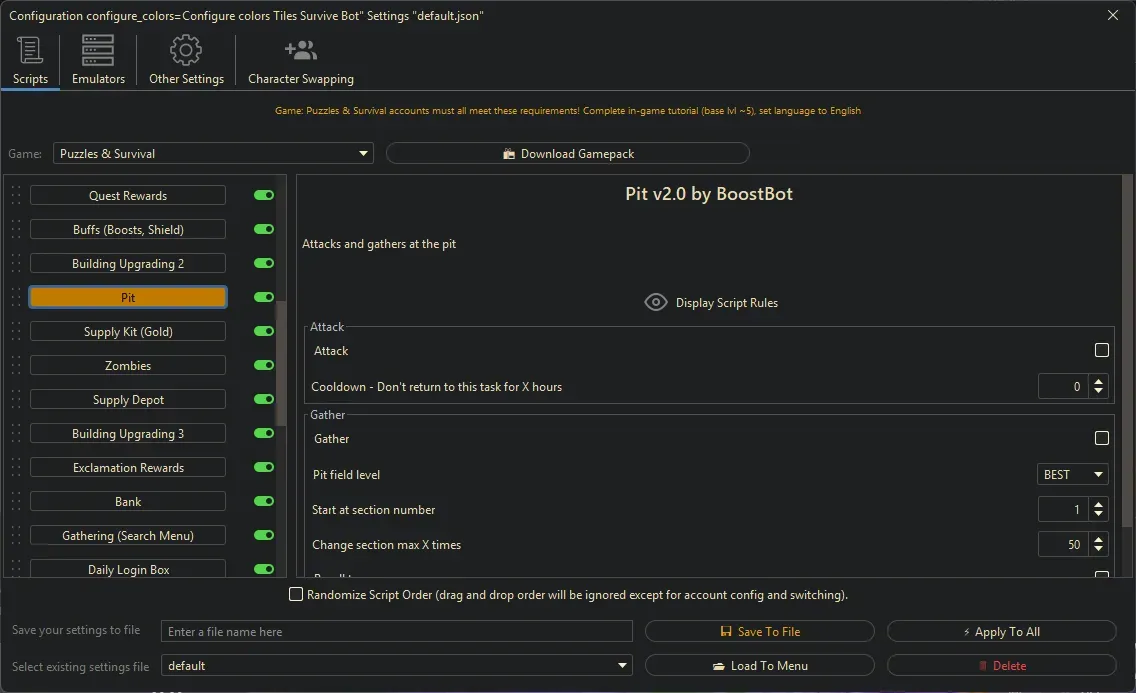Click the file name input field
The width and height of the screenshot is (1136, 693).
[397, 632]
